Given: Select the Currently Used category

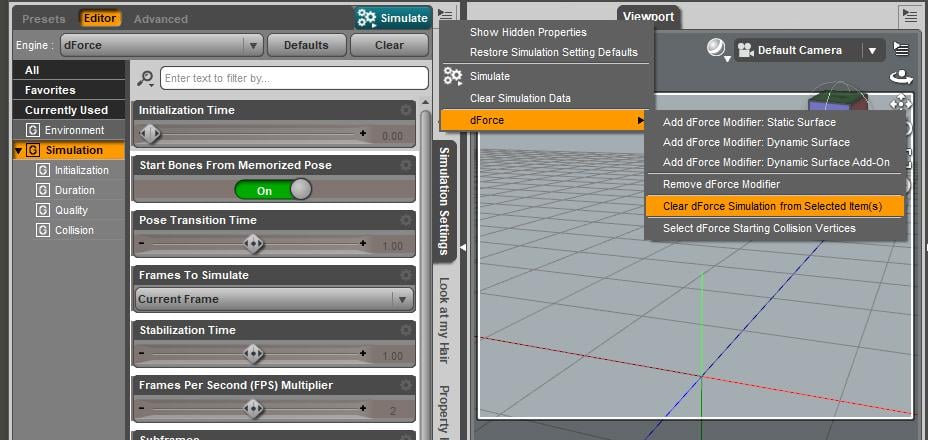Looking at the screenshot, I should point(69,110).
